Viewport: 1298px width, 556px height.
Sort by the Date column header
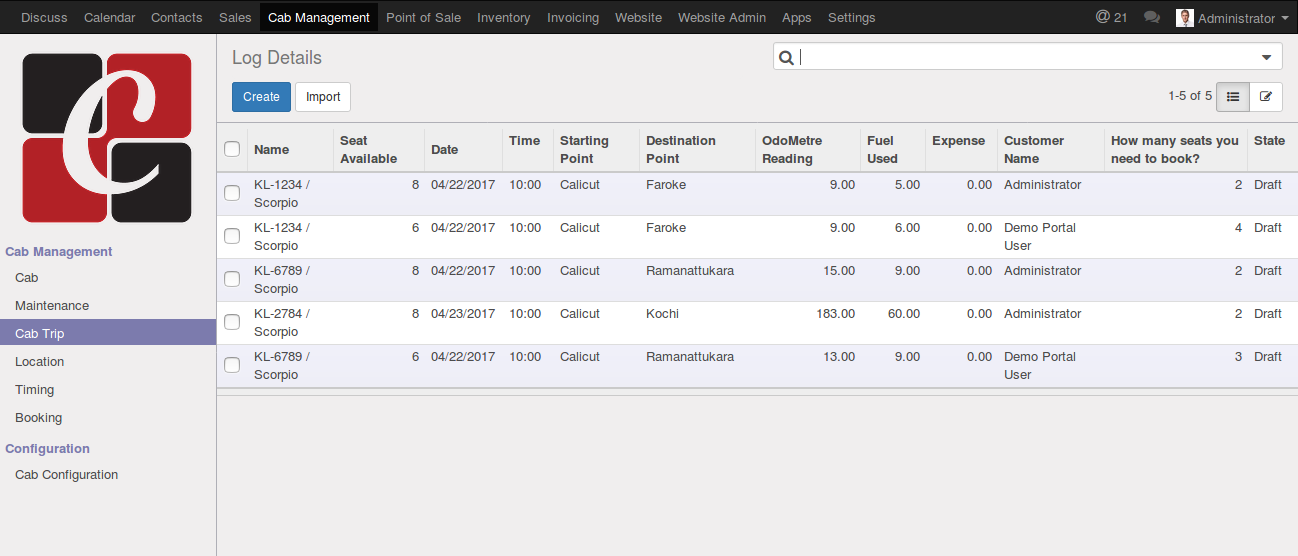pyautogui.click(x=445, y=150)
